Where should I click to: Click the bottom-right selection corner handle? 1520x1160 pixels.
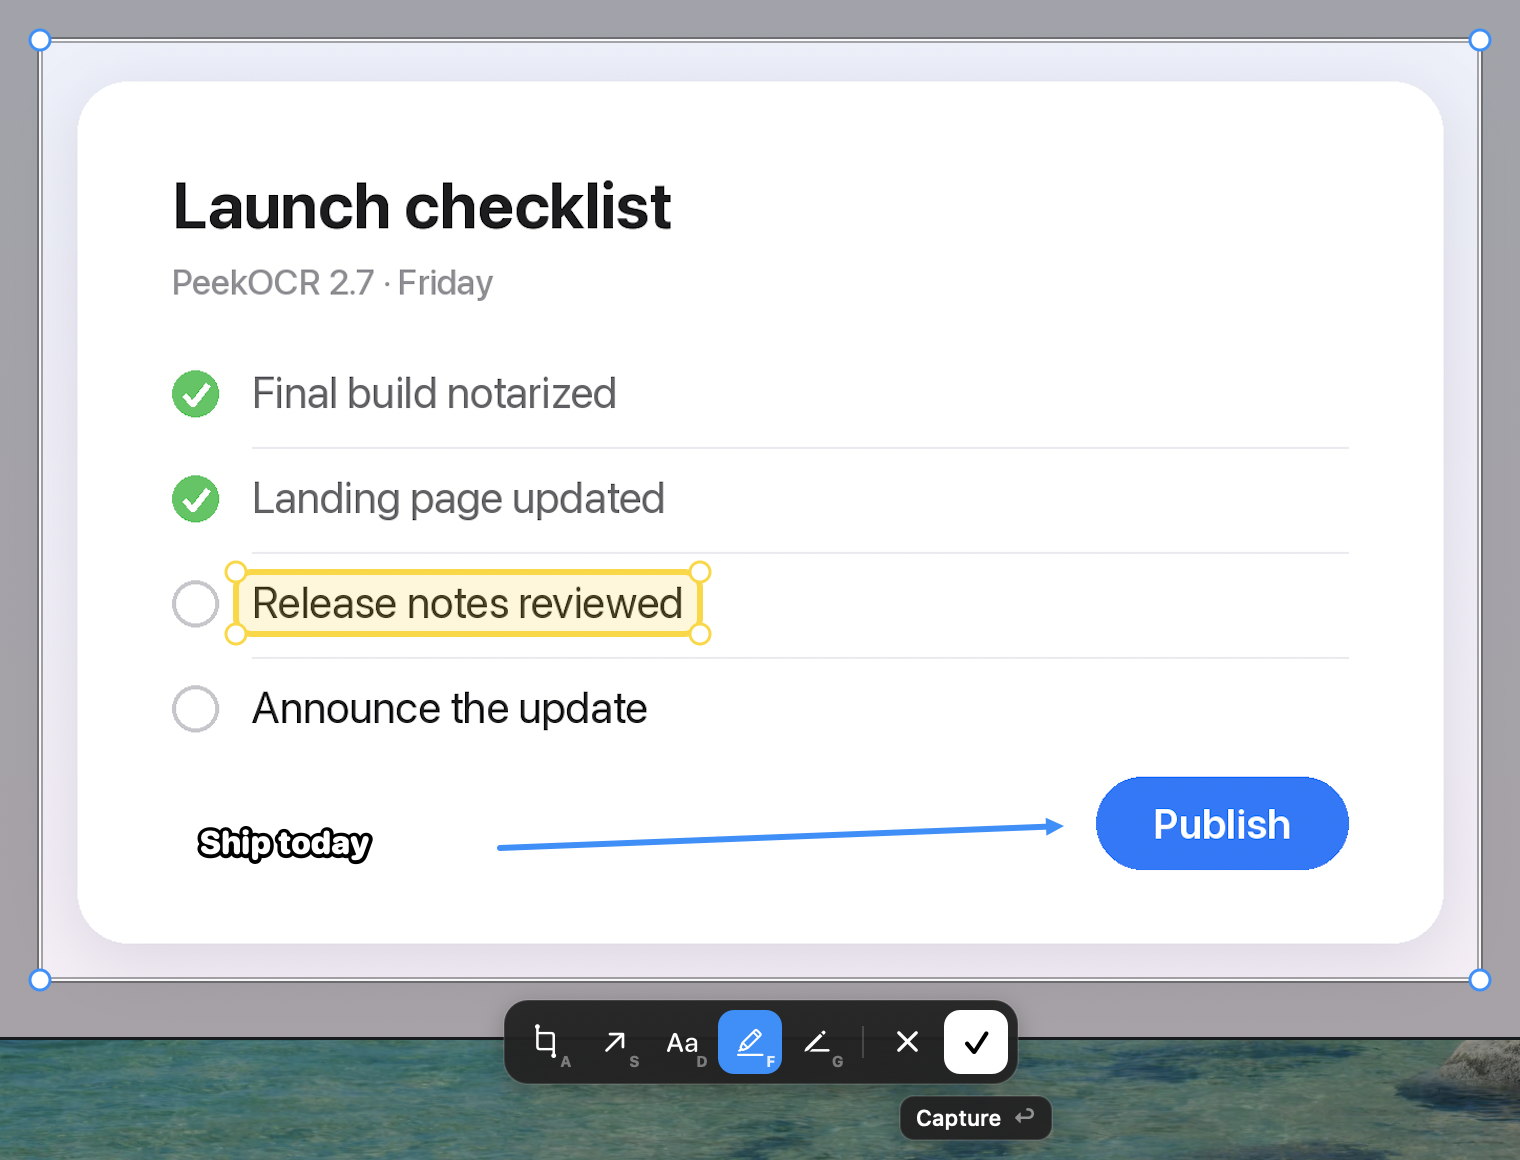(x=1480, y=980)
